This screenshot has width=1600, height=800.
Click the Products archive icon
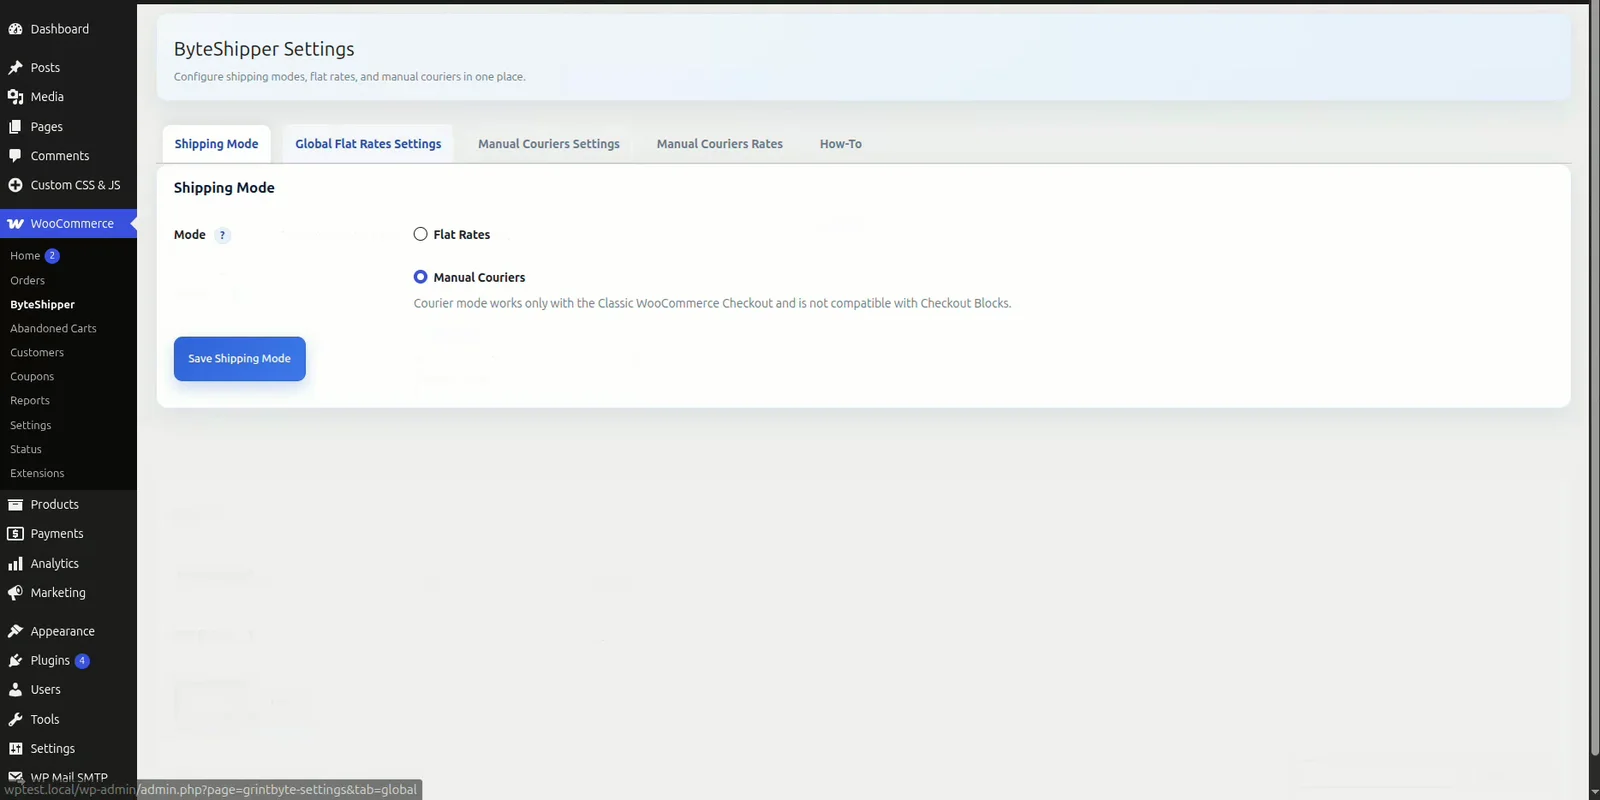click(15, 505)
